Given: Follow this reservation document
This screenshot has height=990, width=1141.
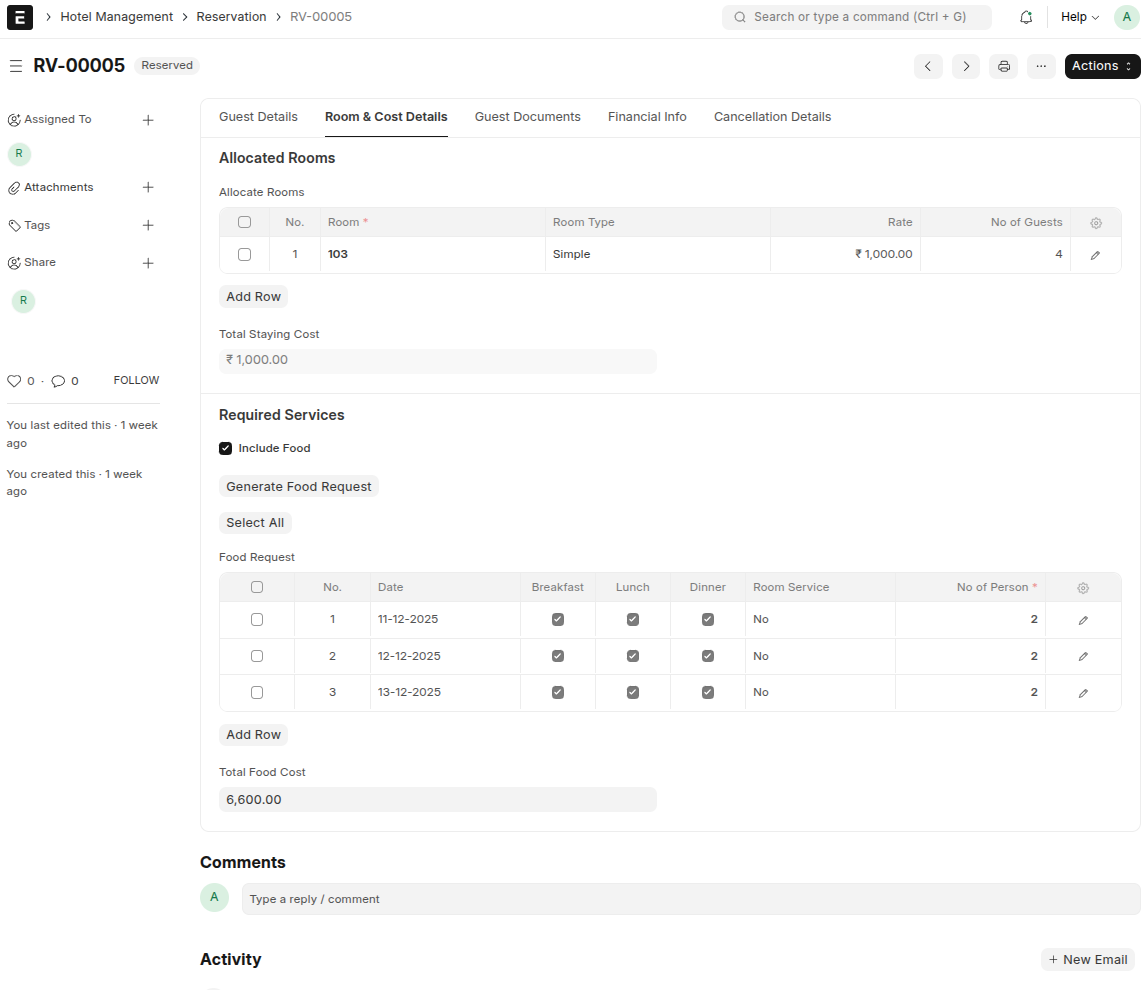Looking at the screenshot, I should tap(135, 380).
